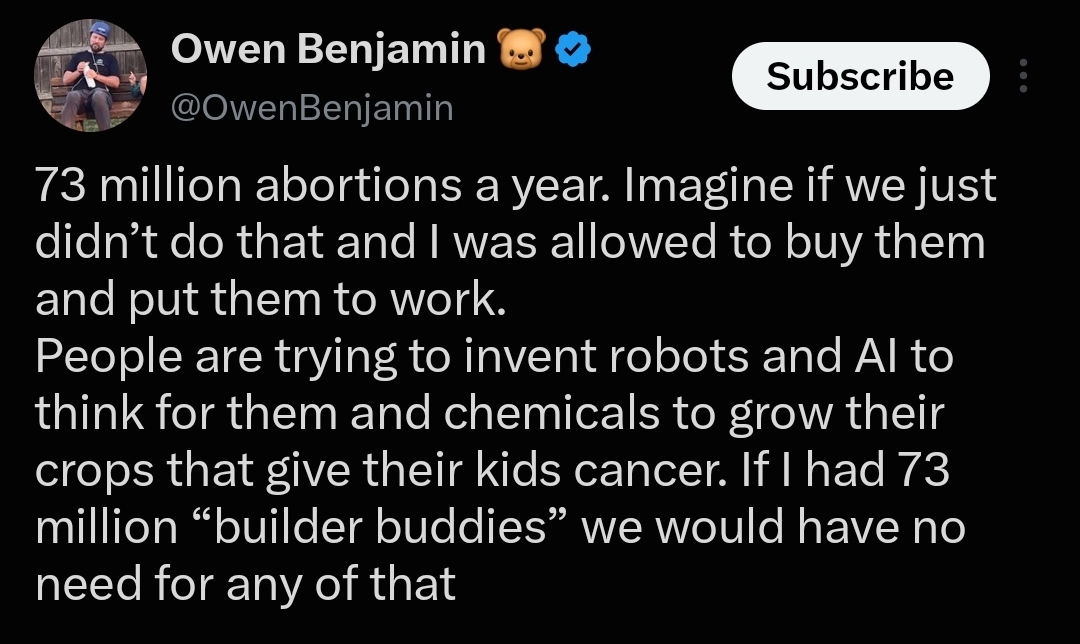The image size is (1080, 644).
Task: Click the word 'abortions' in the first line
Action: [358, 186]
